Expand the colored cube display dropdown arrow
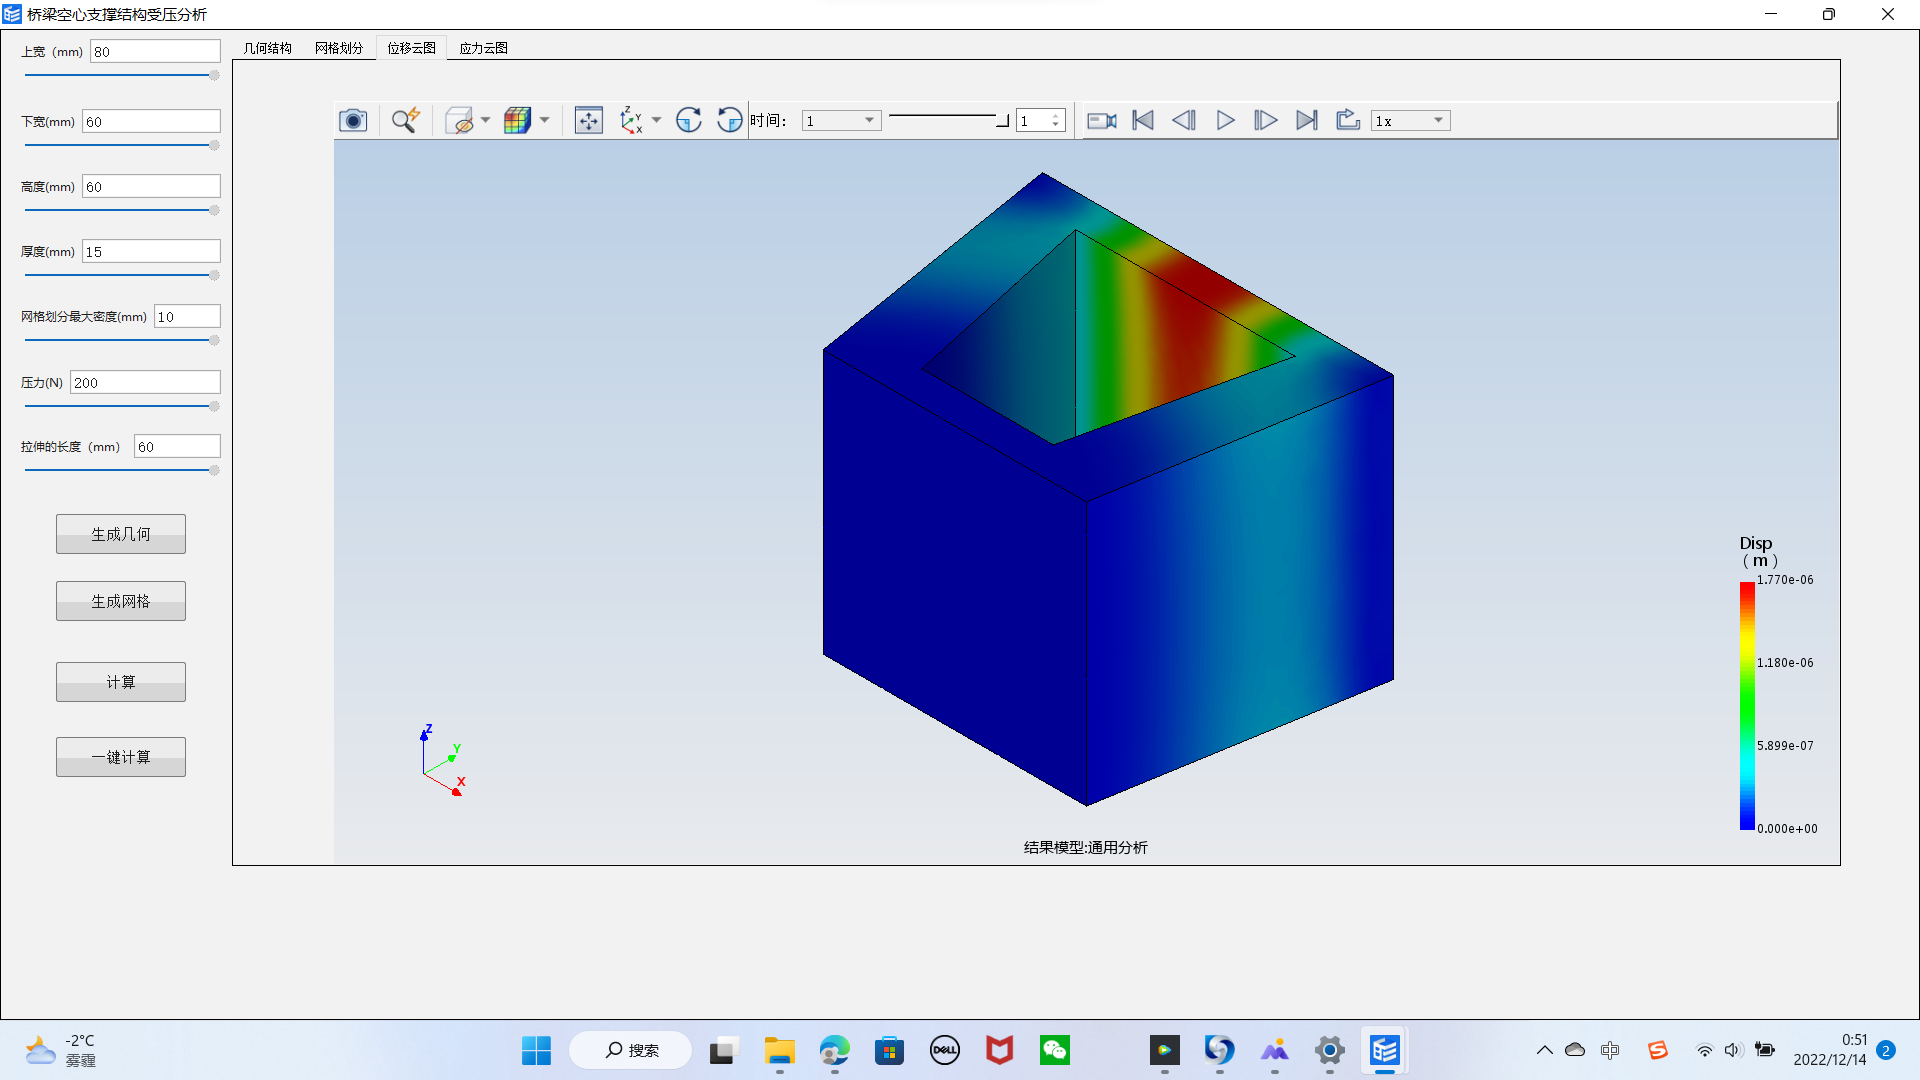Viewport: 1920px width, 1080px height. pos(545,121)
